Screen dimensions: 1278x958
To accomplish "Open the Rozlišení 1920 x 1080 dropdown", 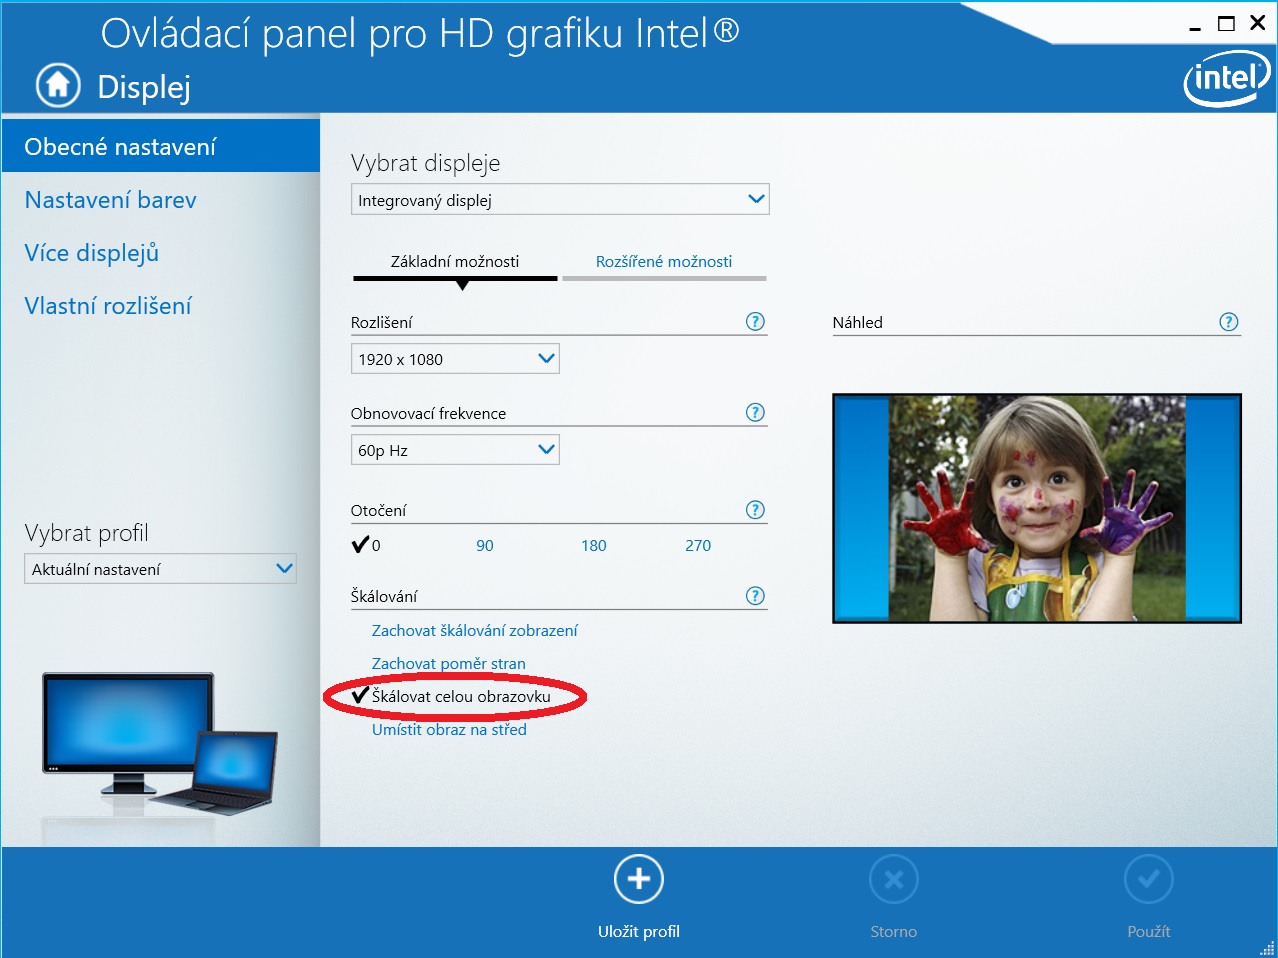I will point(455,359).
